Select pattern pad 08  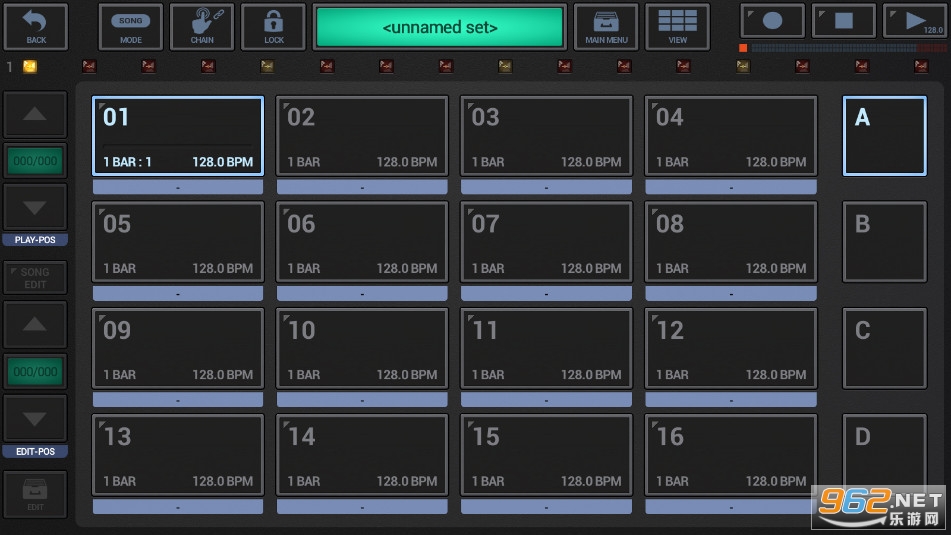coord(731,242)
